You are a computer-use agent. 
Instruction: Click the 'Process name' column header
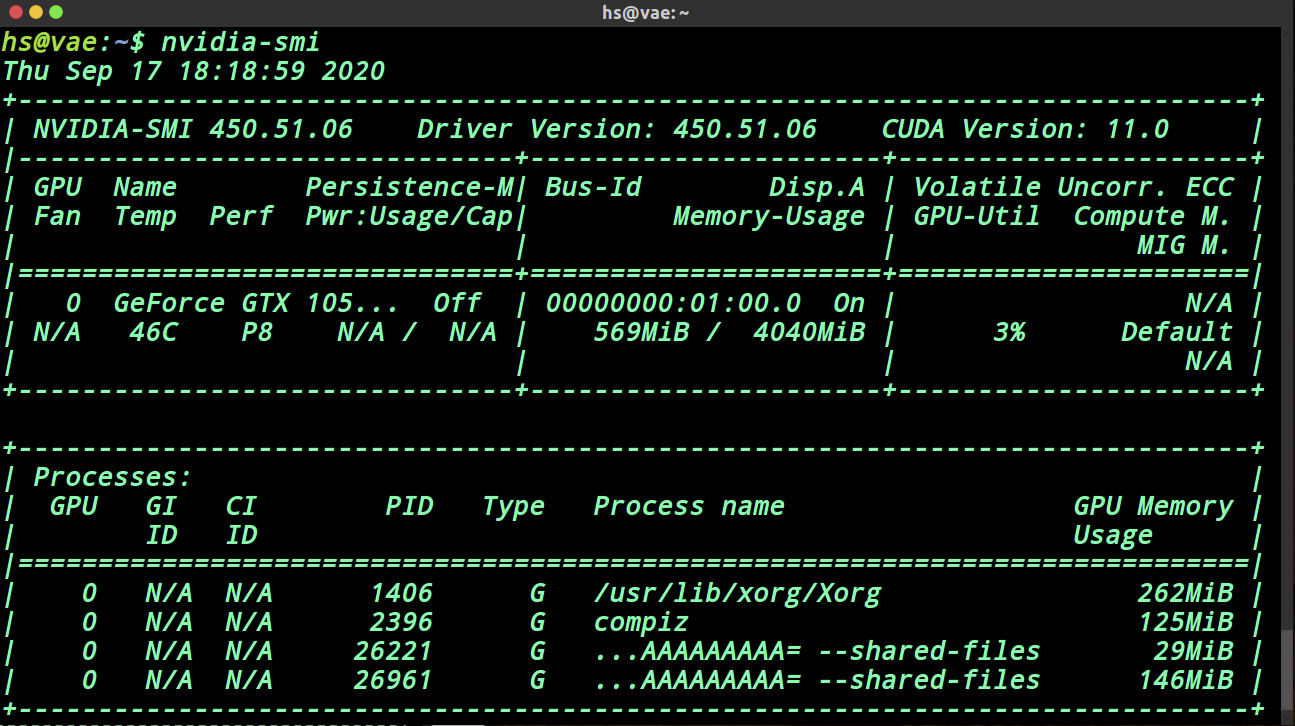689,506
